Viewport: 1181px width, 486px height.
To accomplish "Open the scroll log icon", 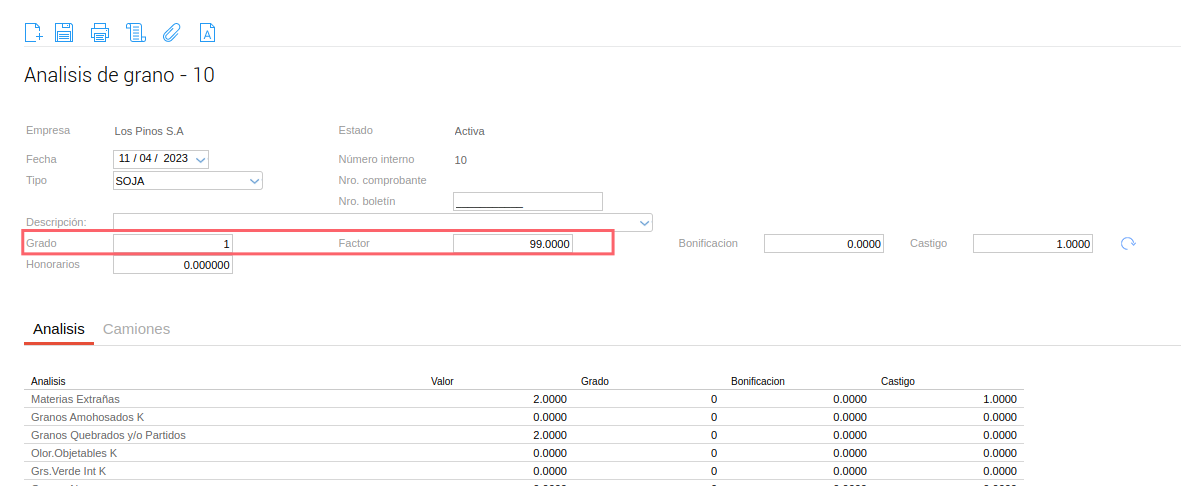I will click(136, 32).
